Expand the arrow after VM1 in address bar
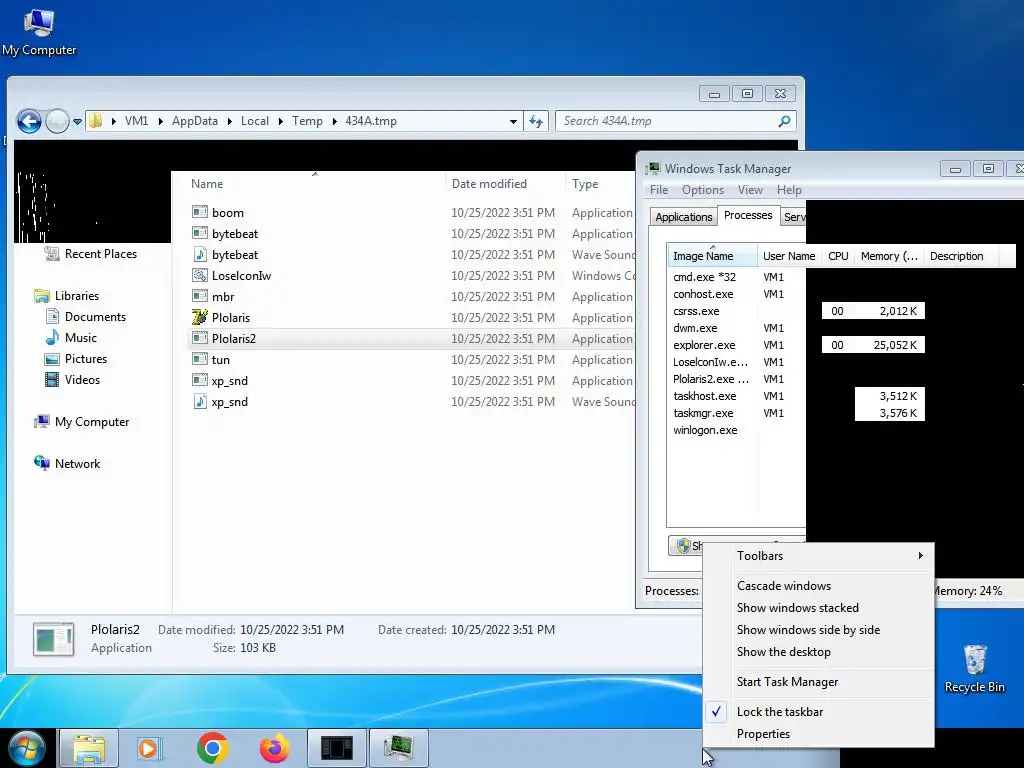This screenshot has width=1024, height=768. point(161,121)
